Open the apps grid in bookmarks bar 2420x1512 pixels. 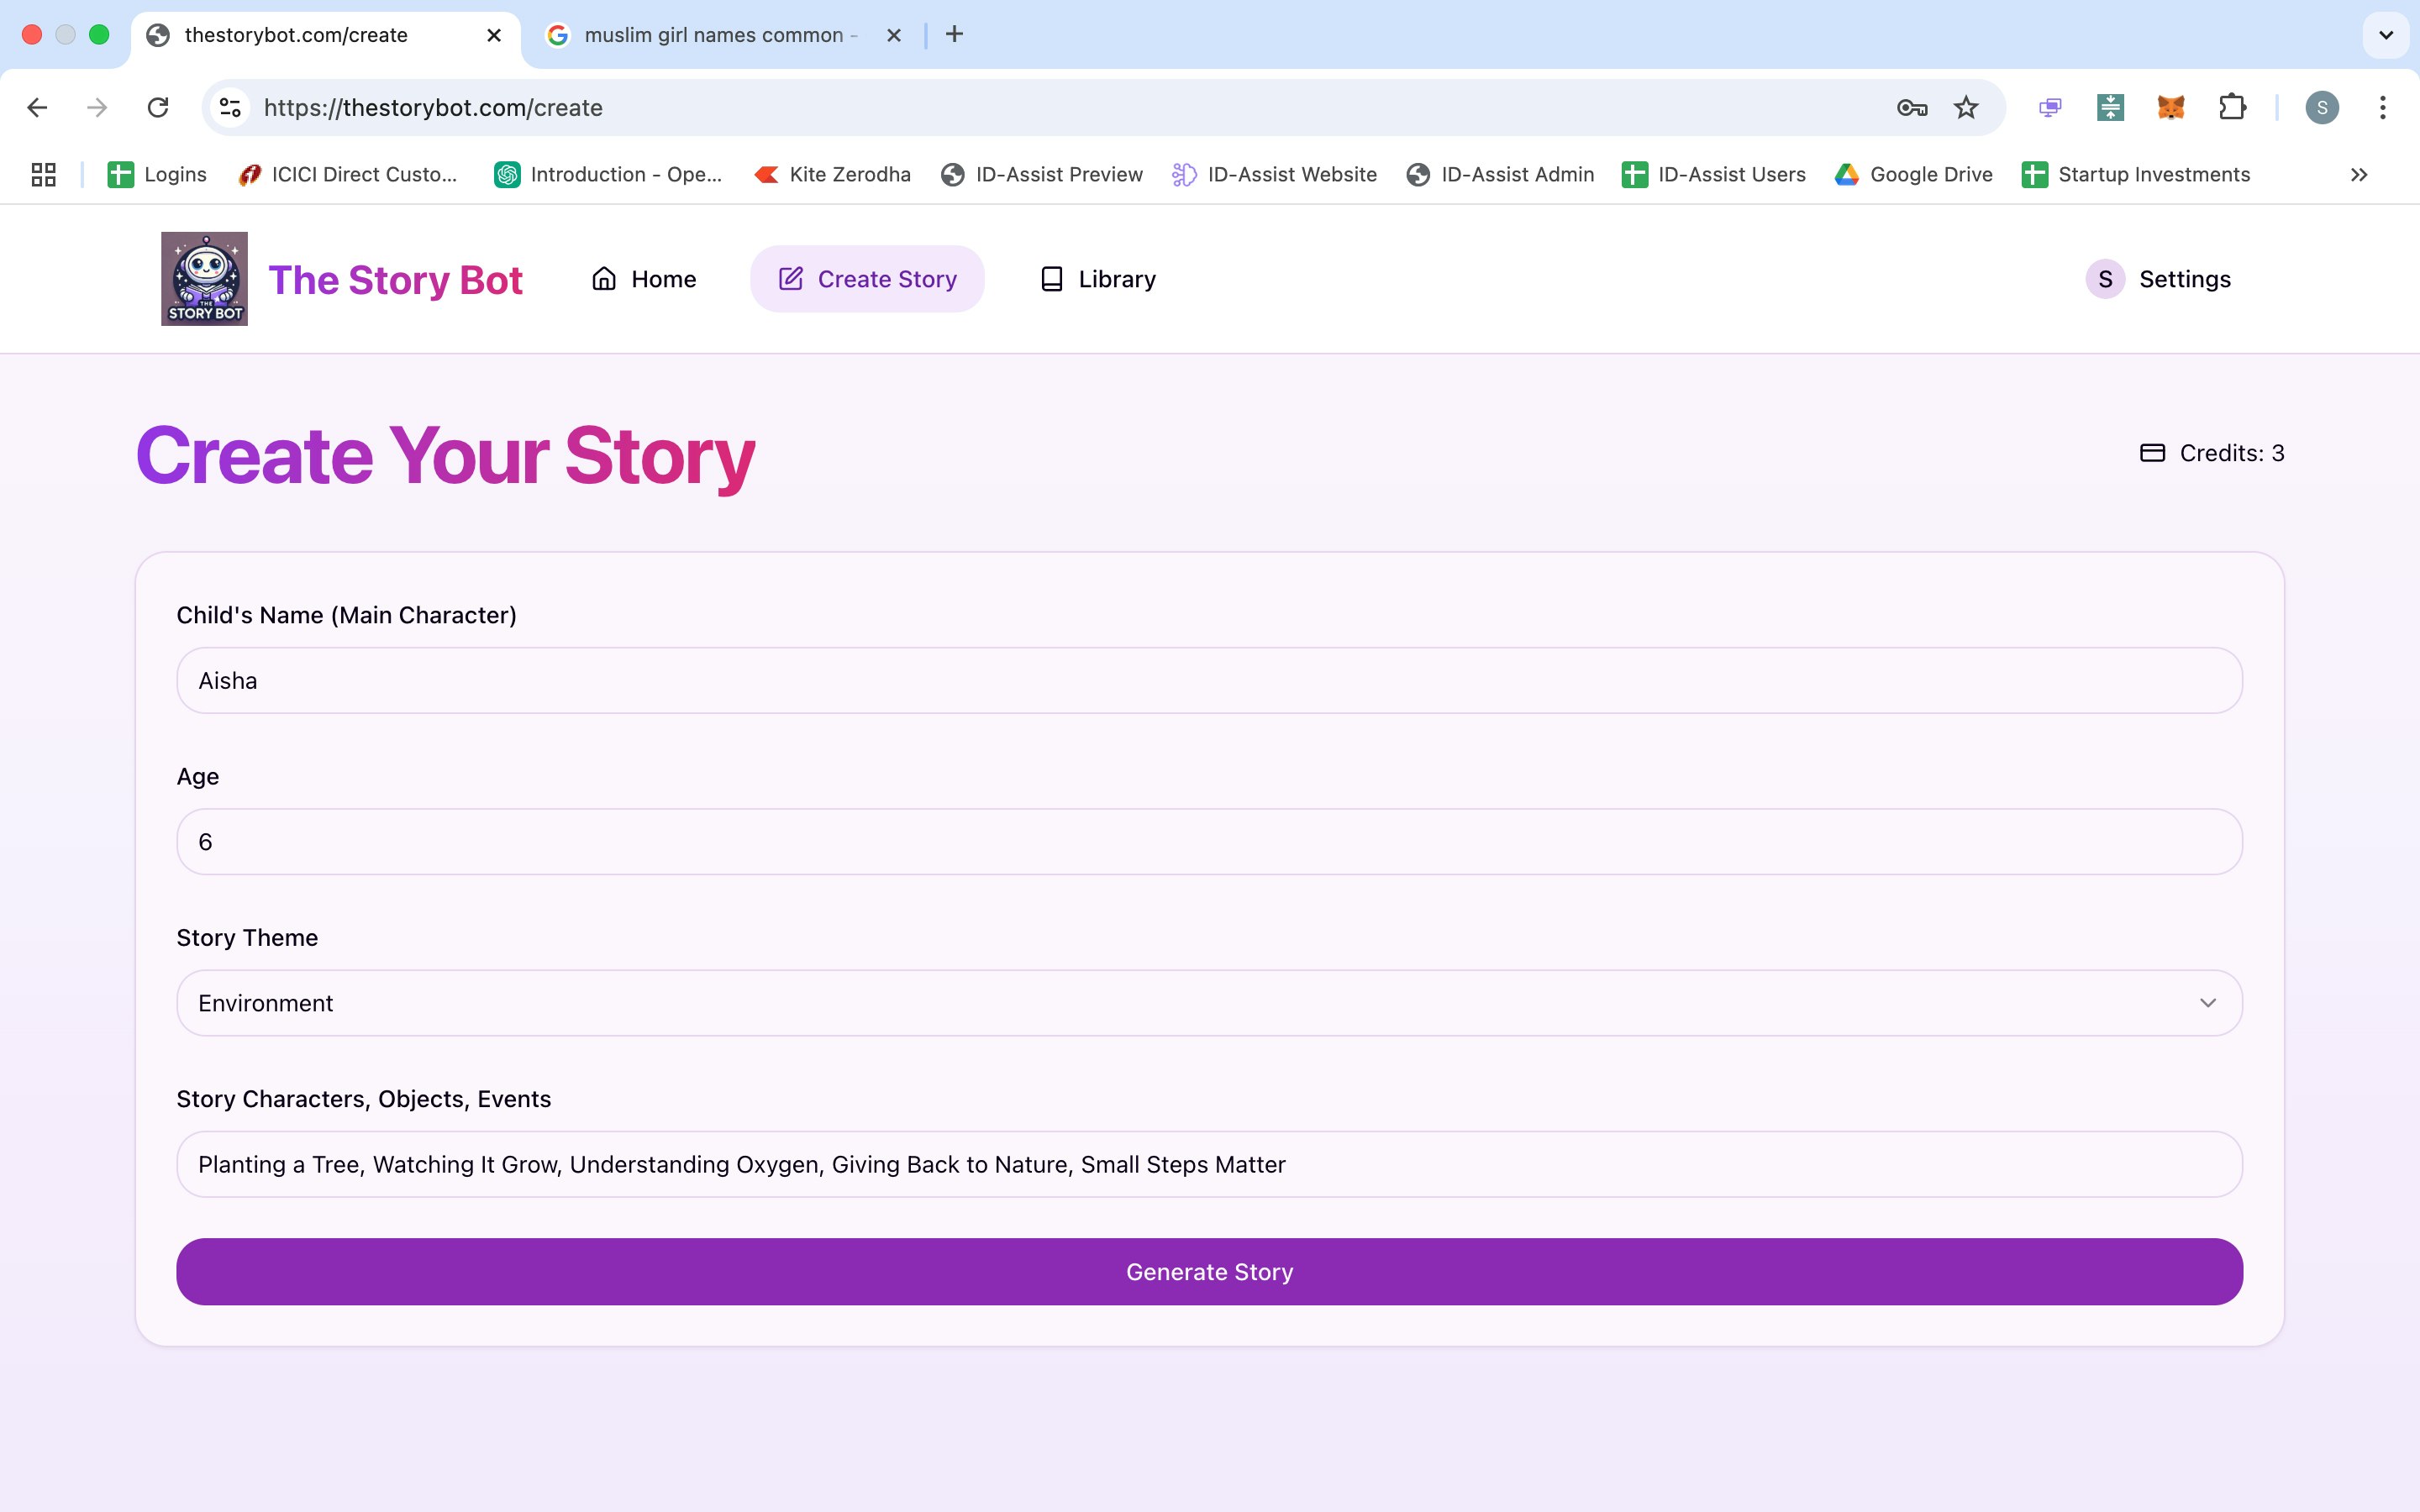(43, 175)
